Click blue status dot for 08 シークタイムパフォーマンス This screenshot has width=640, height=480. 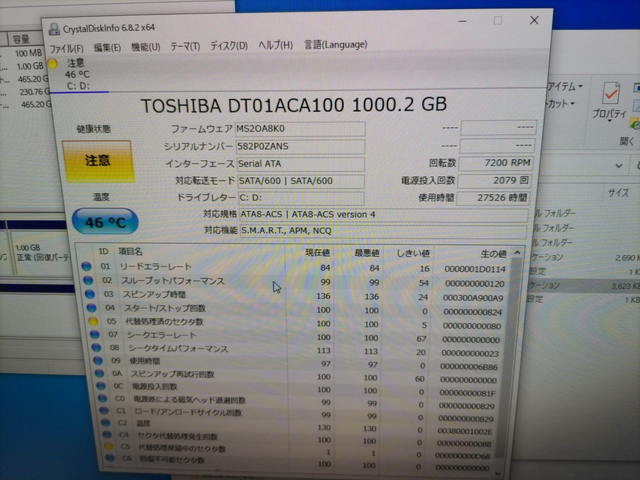96,348
